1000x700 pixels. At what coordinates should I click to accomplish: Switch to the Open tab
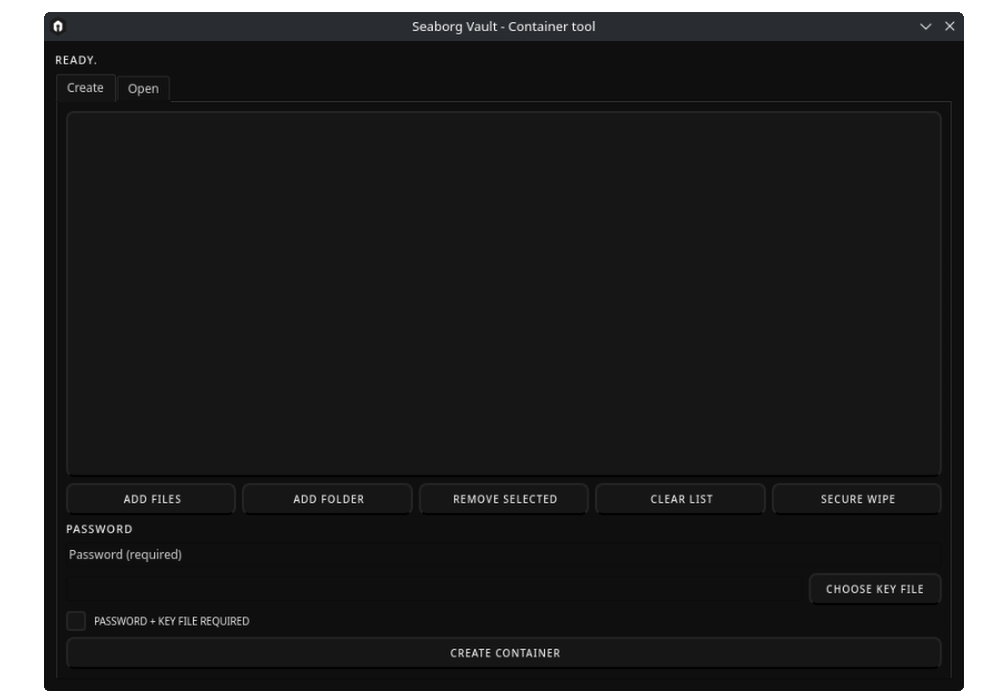143,89
